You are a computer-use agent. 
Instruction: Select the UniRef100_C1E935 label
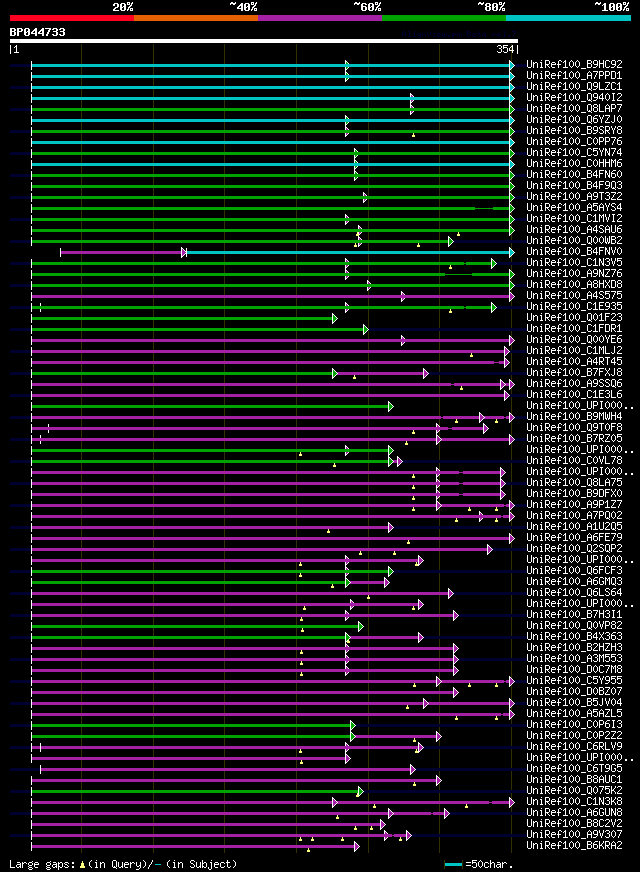click(x=574, y=306)
